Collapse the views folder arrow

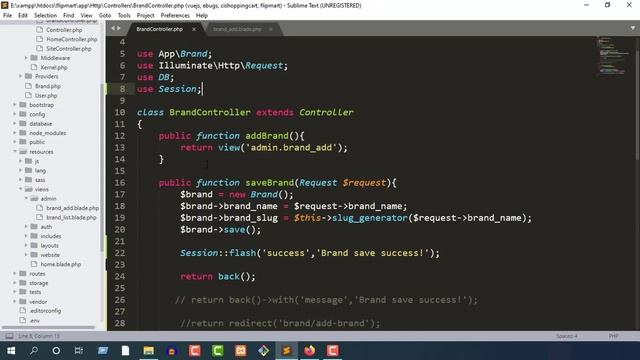20,189
